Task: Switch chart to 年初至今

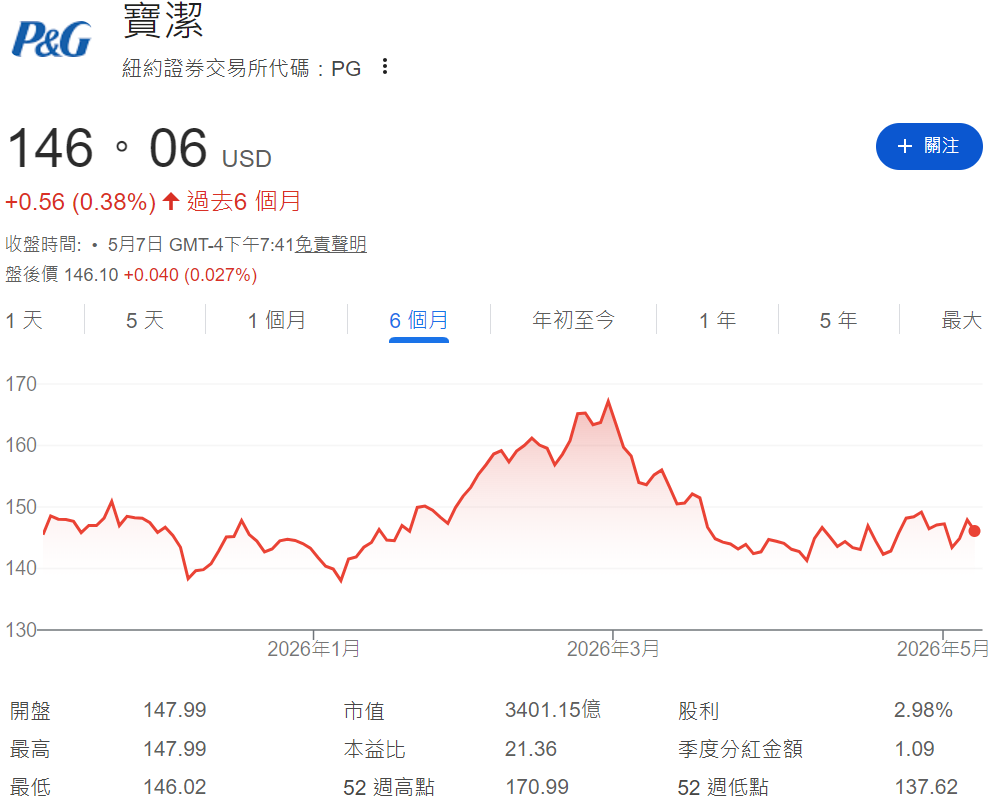Action: pyautogui.click(x=574, y=320)
